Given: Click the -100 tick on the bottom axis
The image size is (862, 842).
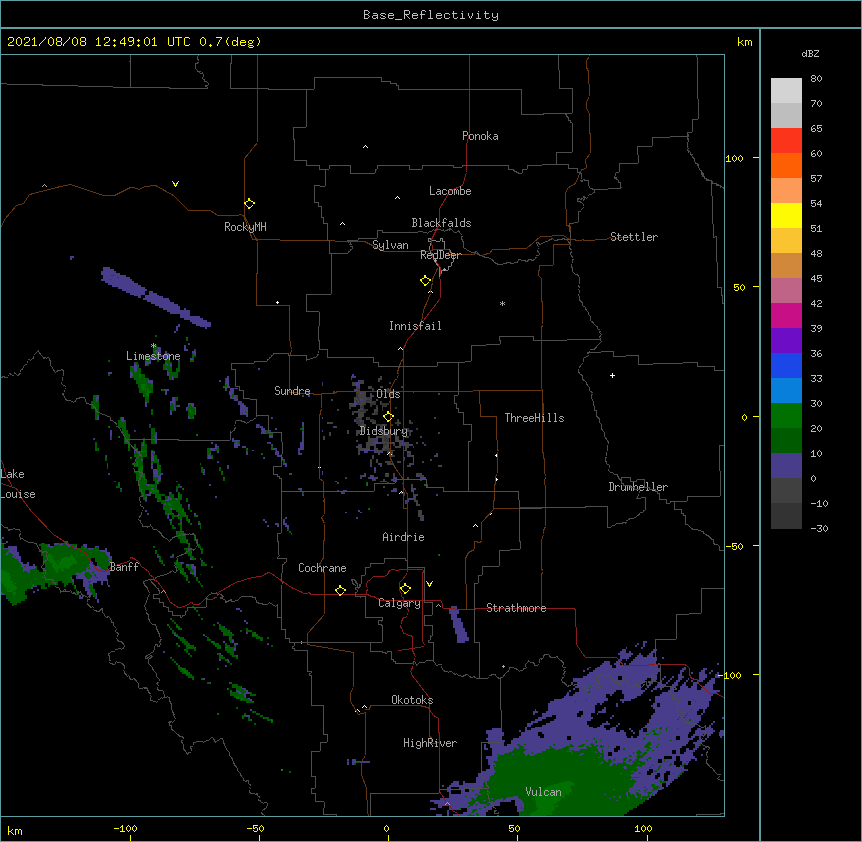Looking at the screenshot, I should [x=125, y=828].
